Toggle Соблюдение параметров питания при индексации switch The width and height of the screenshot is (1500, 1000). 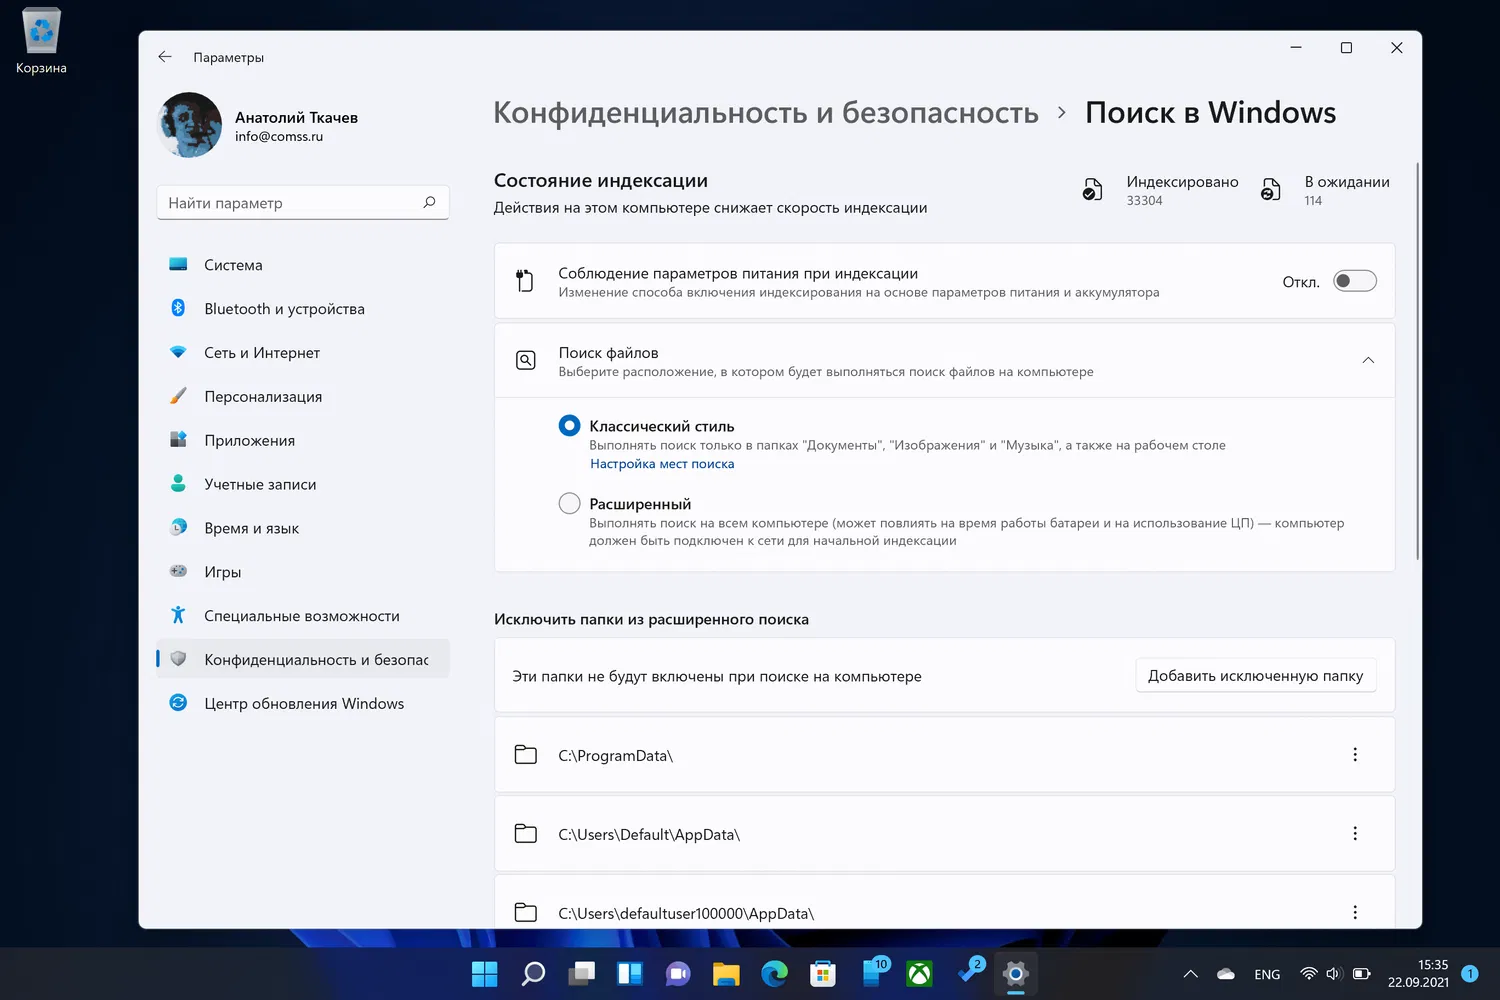click(x=1355, y=281)
